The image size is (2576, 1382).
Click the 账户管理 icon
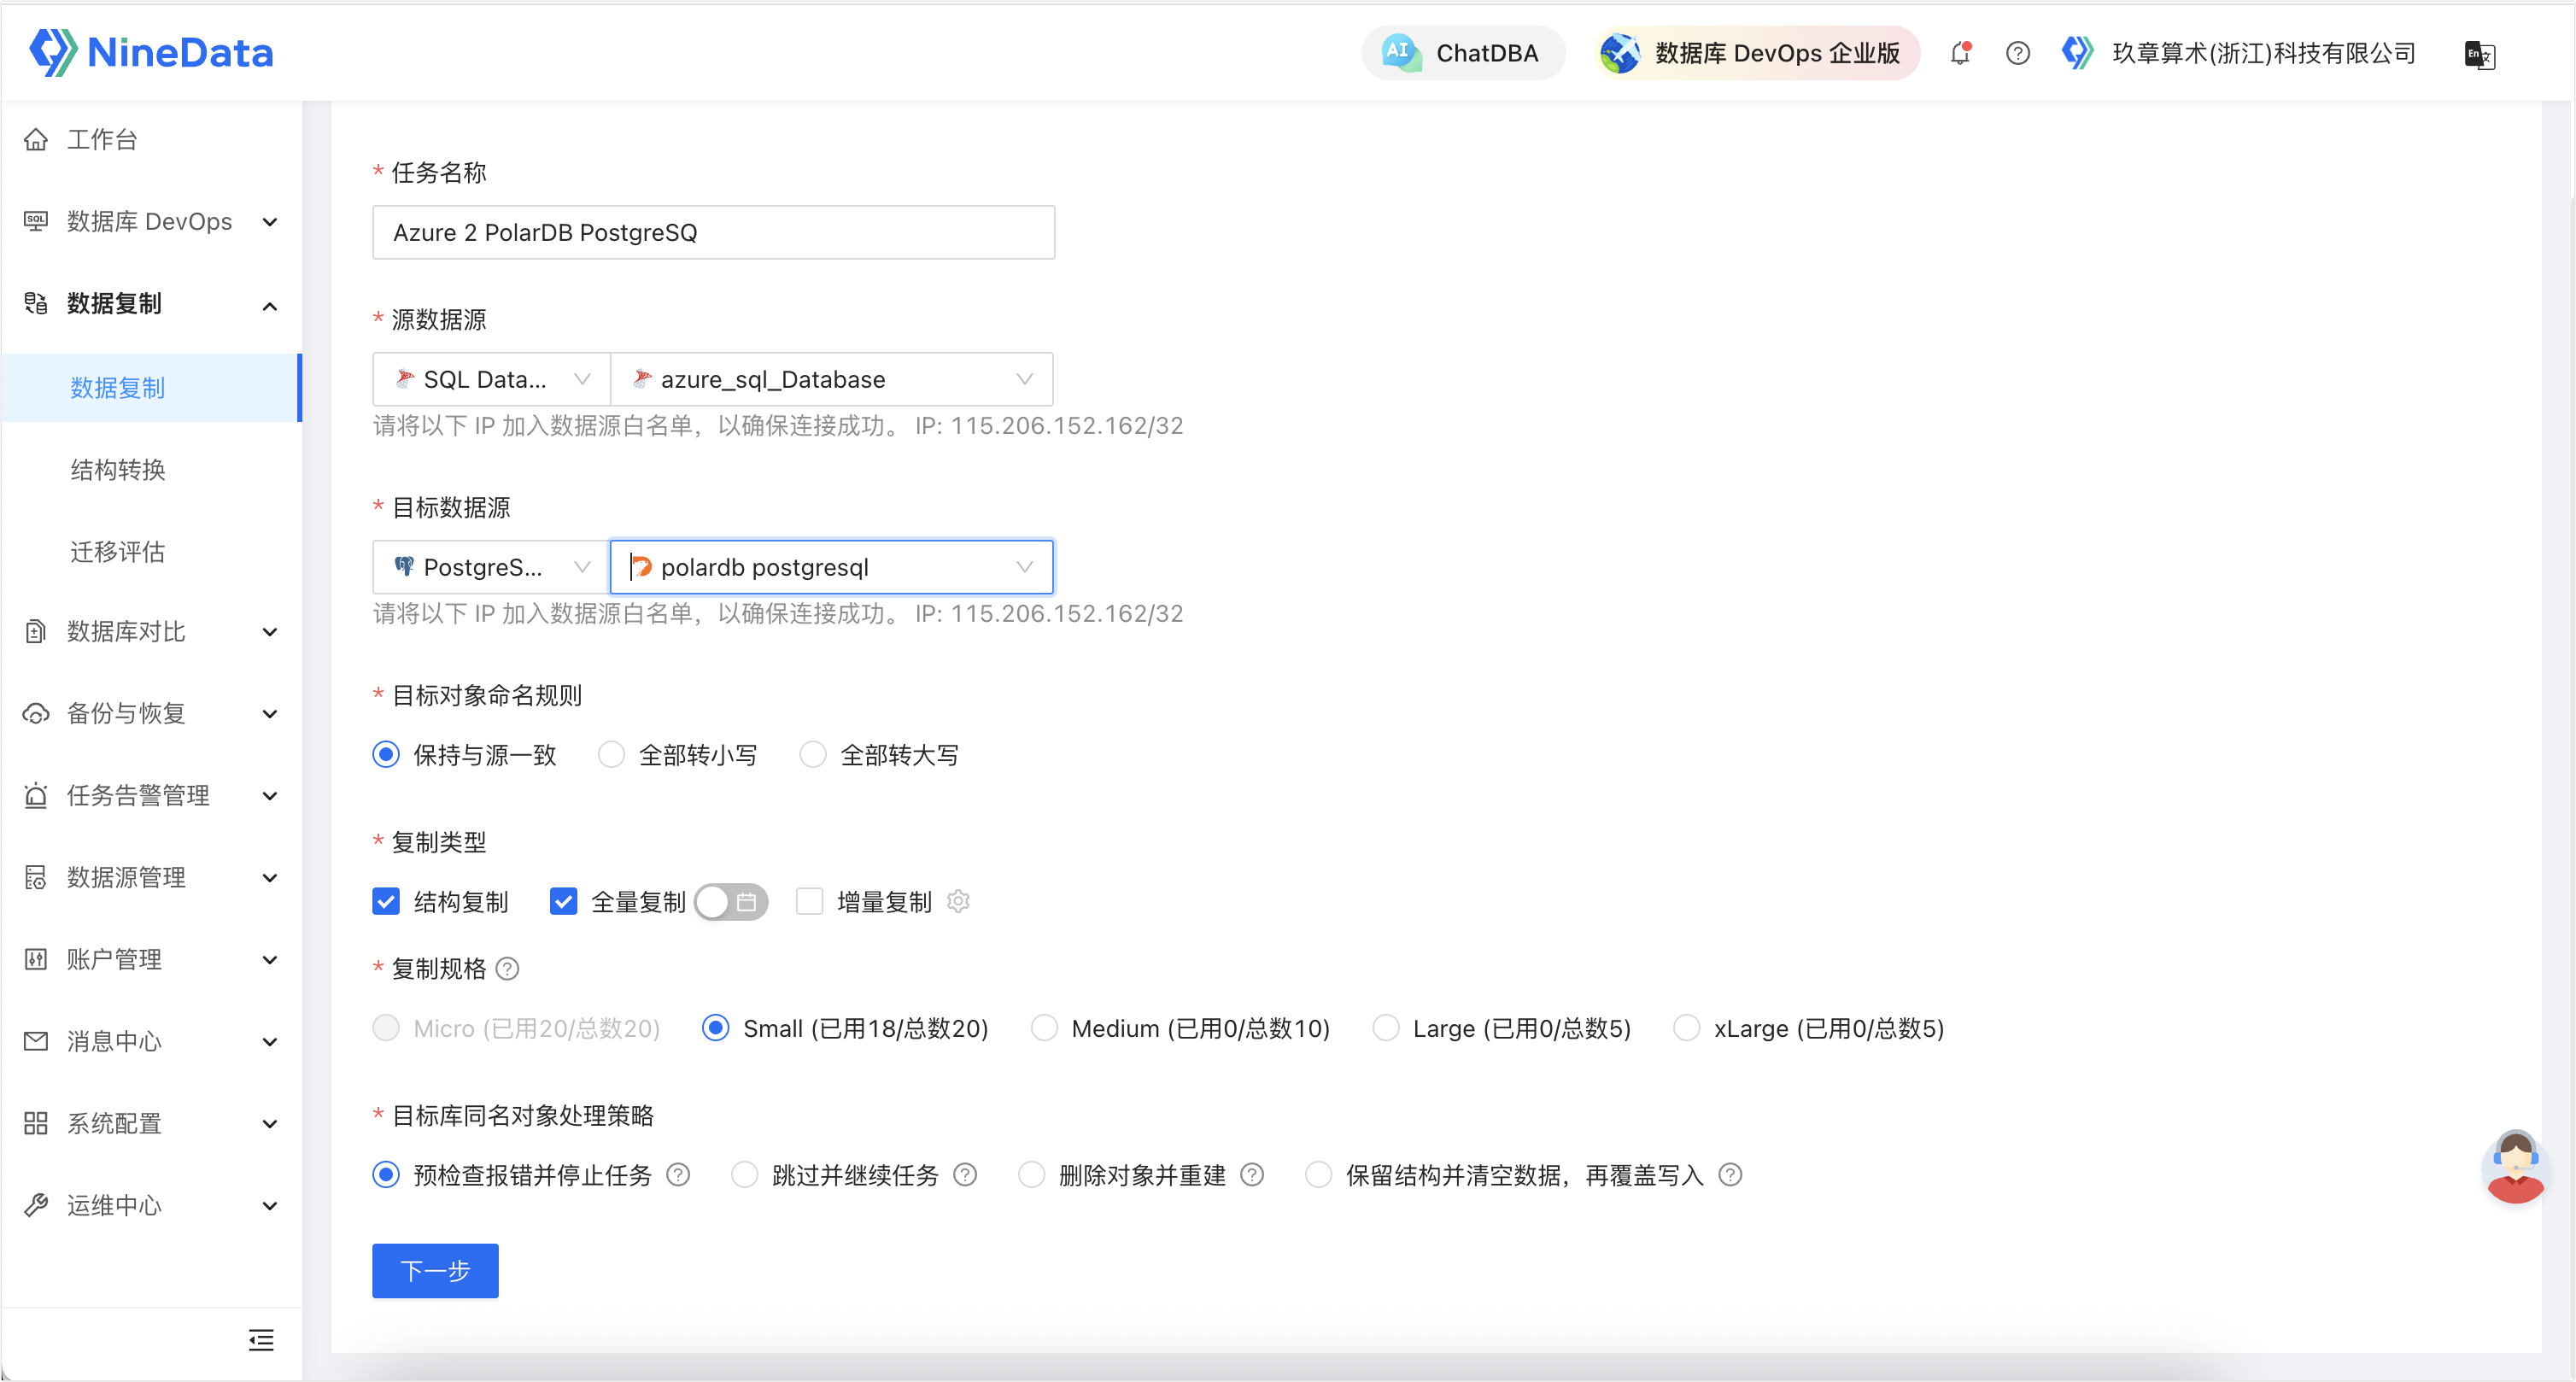tap(36, 960)
